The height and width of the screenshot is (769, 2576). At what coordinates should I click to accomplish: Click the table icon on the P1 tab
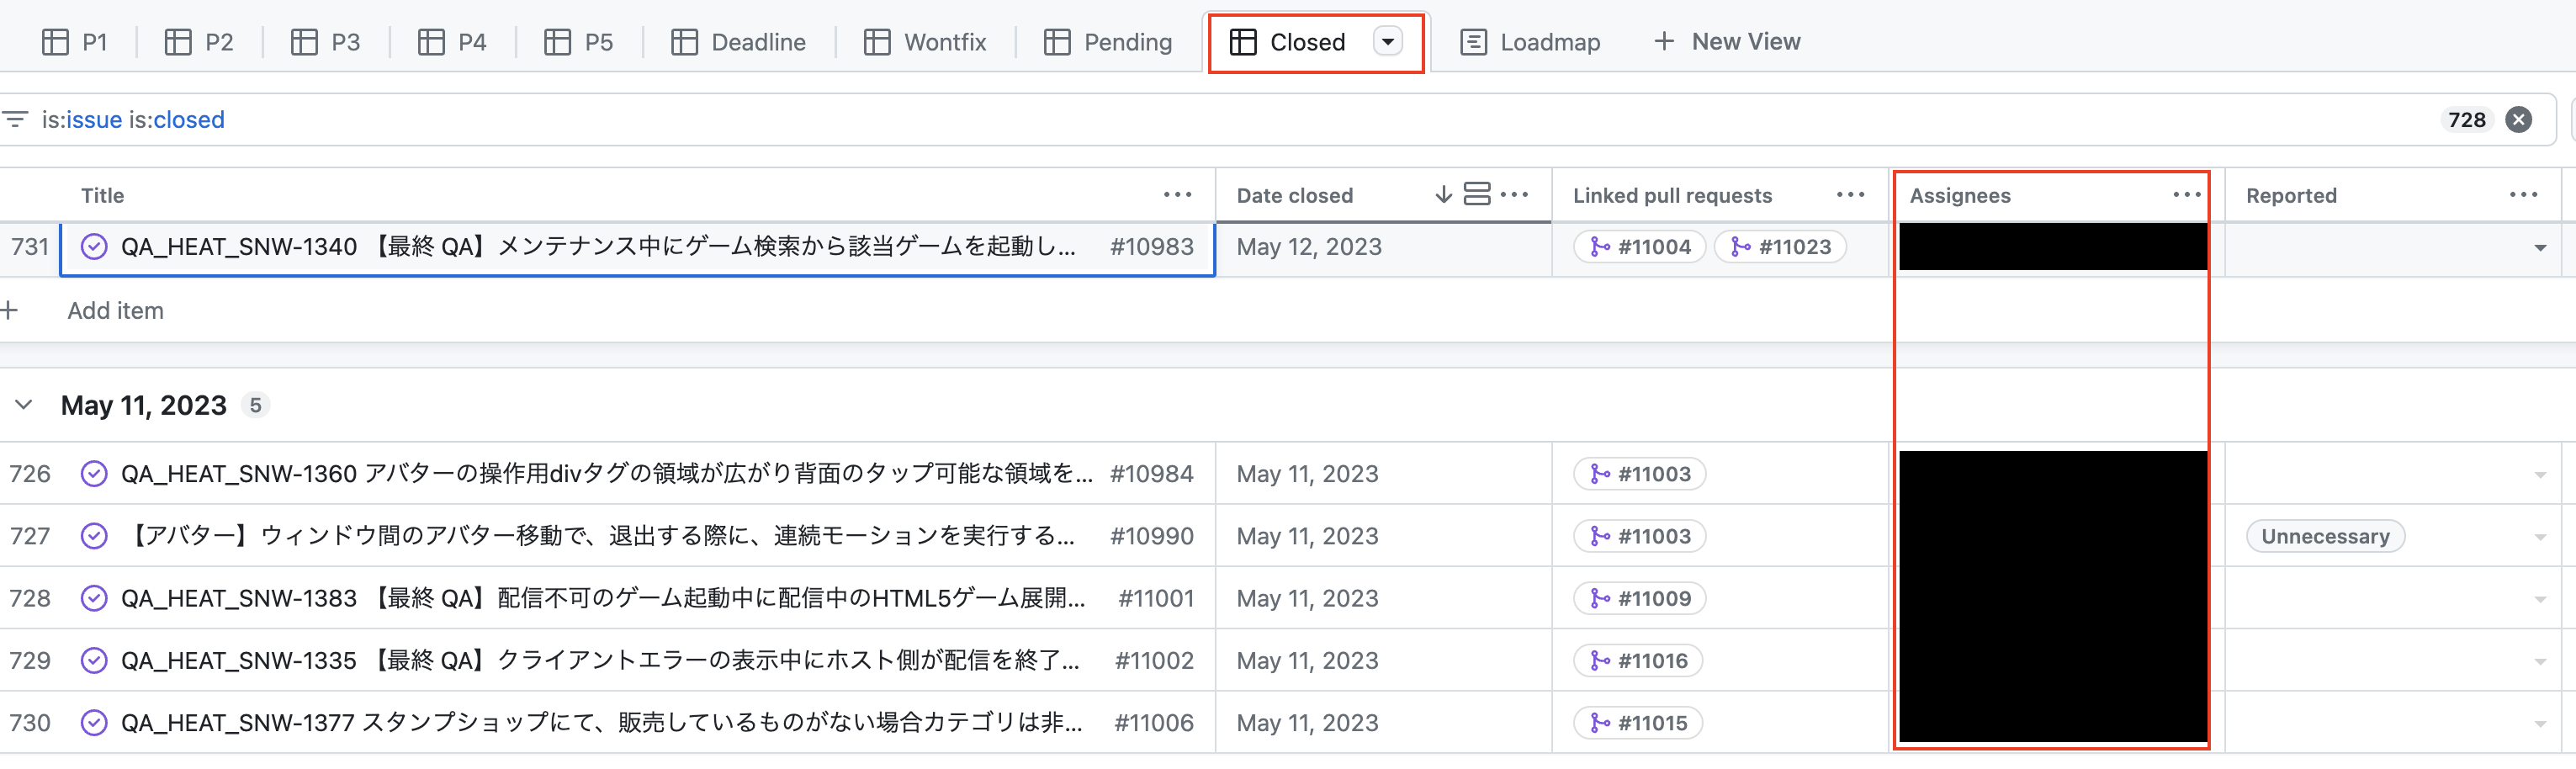pos(57,41)
